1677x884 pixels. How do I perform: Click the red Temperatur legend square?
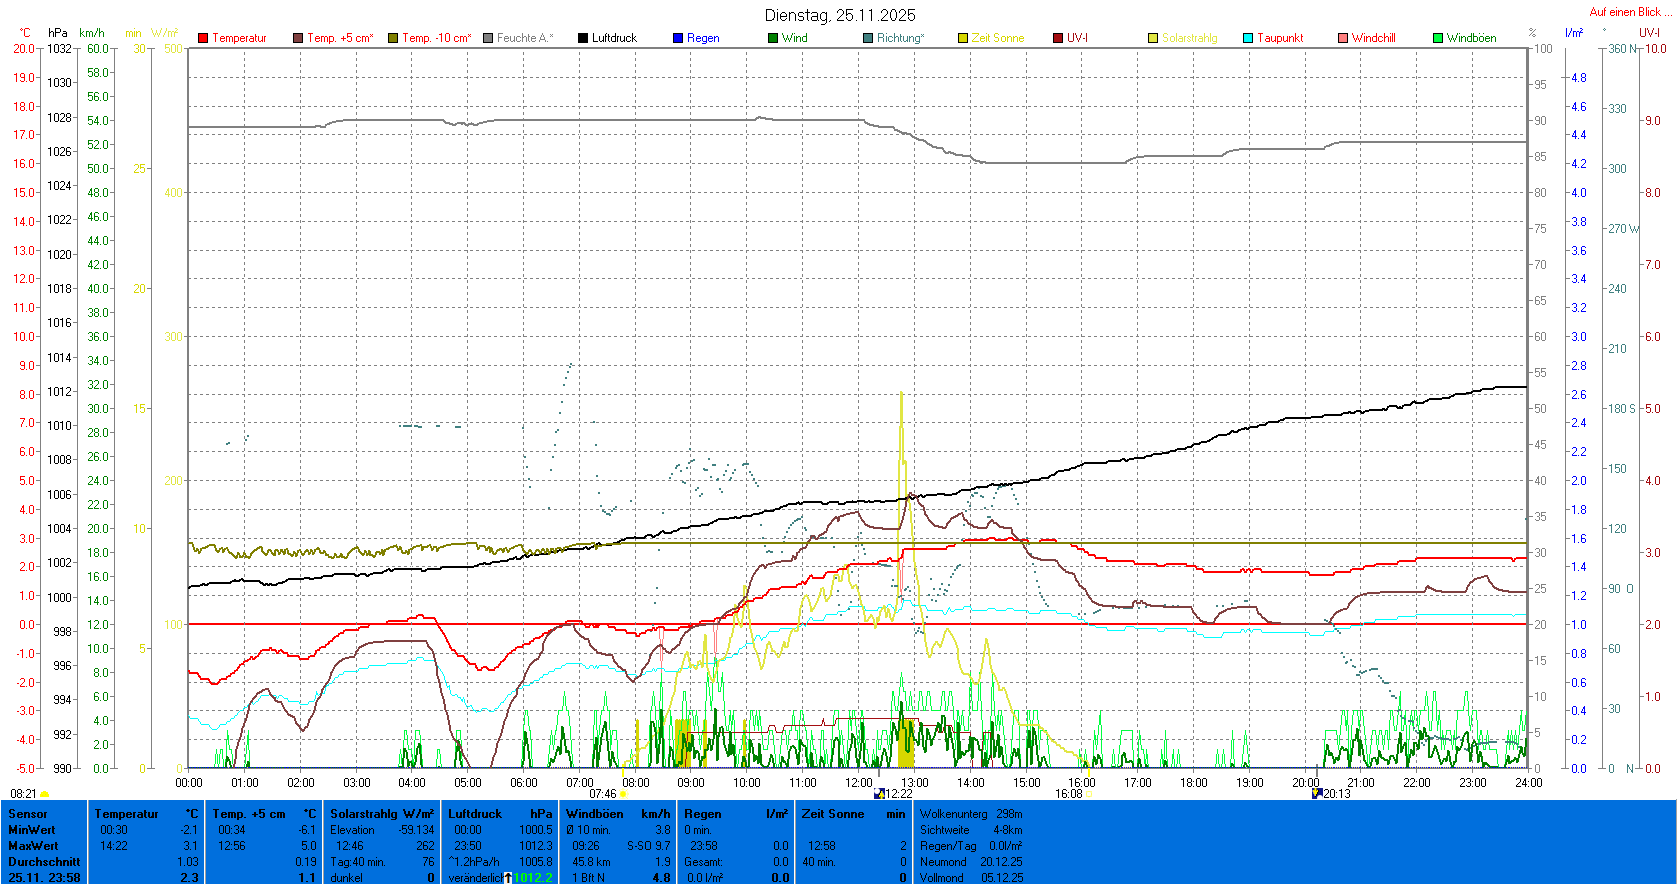click(203, 38)
